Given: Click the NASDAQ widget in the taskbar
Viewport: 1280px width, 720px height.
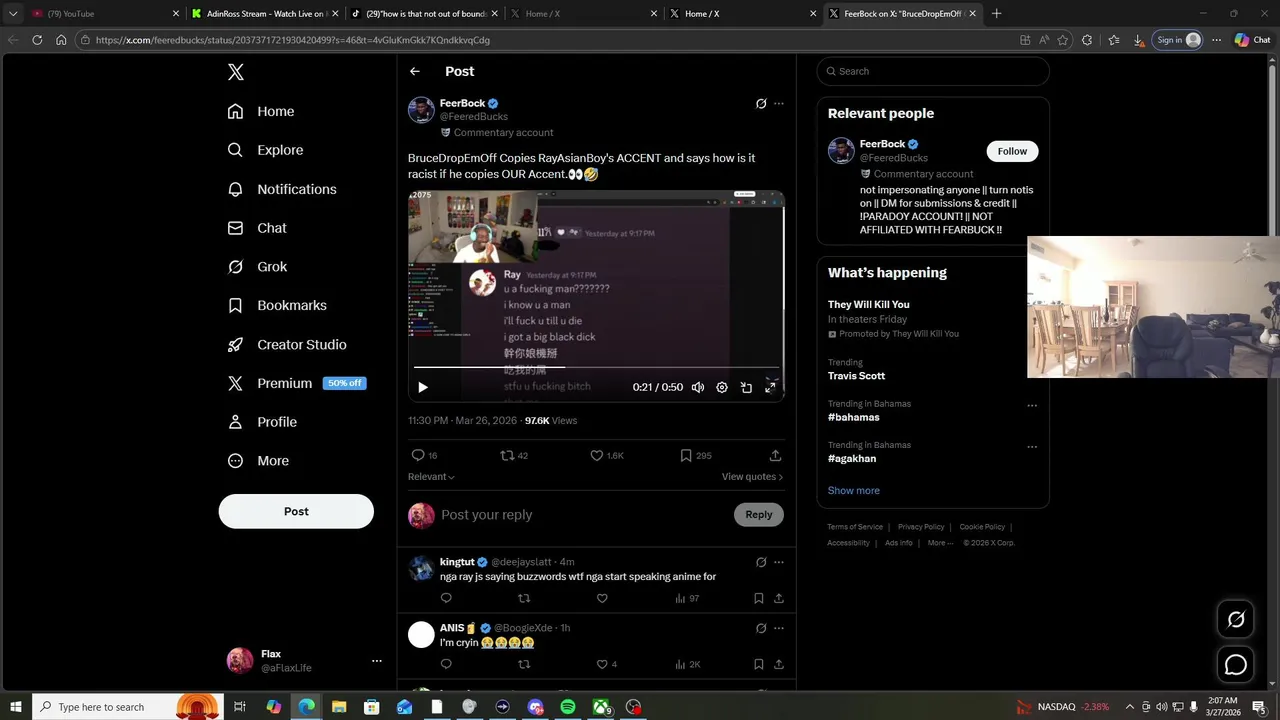Looking at the screenshot, I should coord(1063,707).
